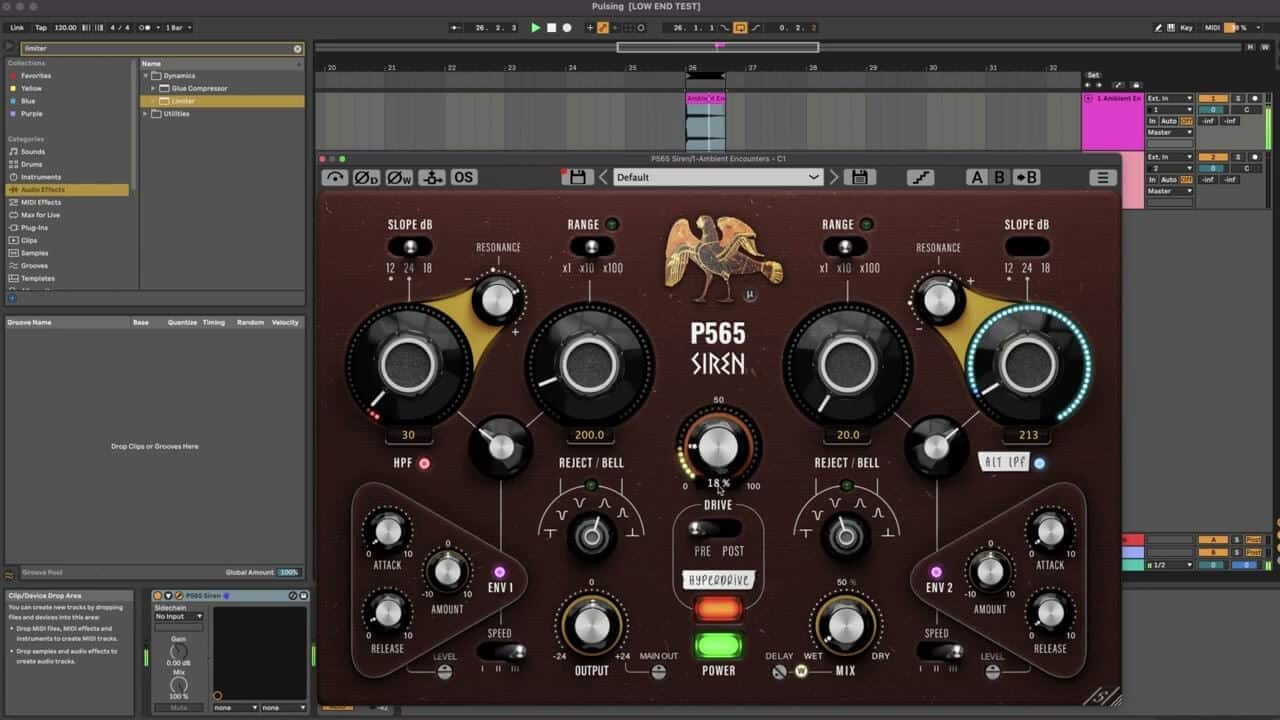The image size is (1280, 720).
Task: Open the plugin hamburger menu
Action: click(1103, 177)
